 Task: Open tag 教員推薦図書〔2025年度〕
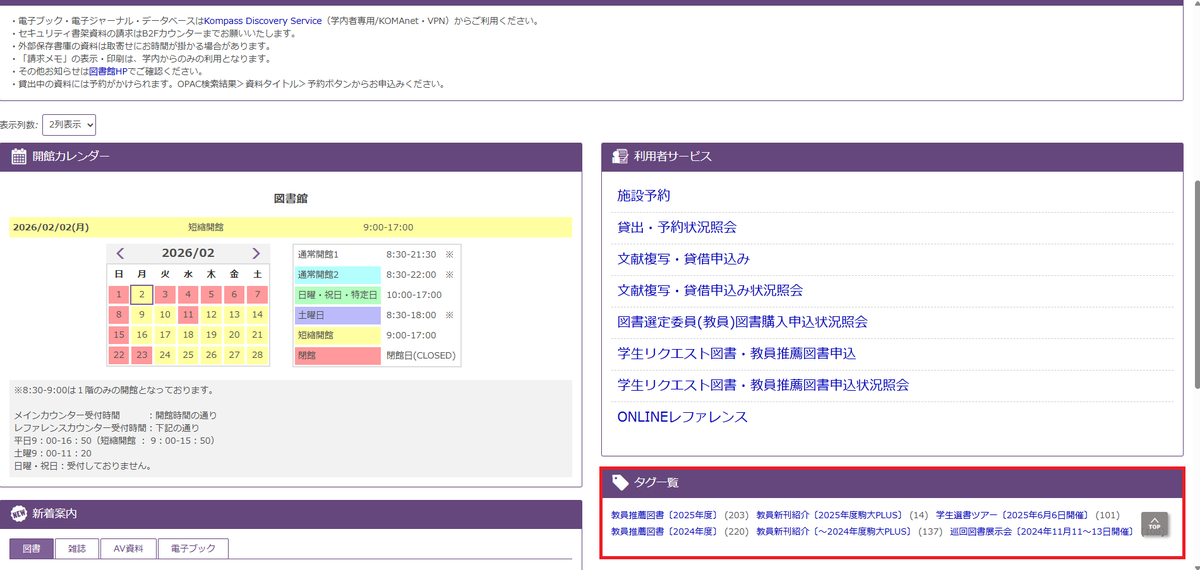pos(664,516)
